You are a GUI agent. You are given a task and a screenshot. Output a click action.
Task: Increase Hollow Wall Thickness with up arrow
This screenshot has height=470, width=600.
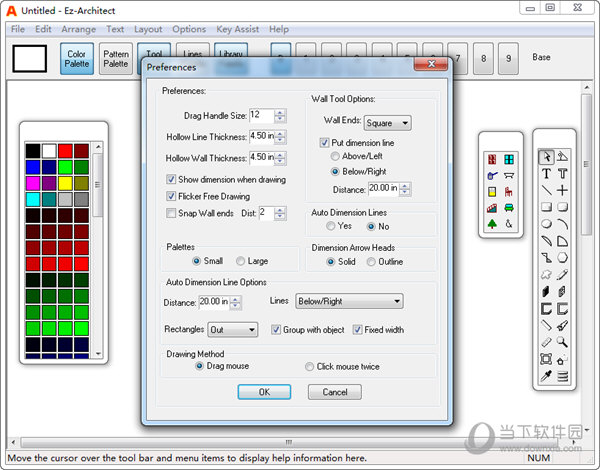280,155
